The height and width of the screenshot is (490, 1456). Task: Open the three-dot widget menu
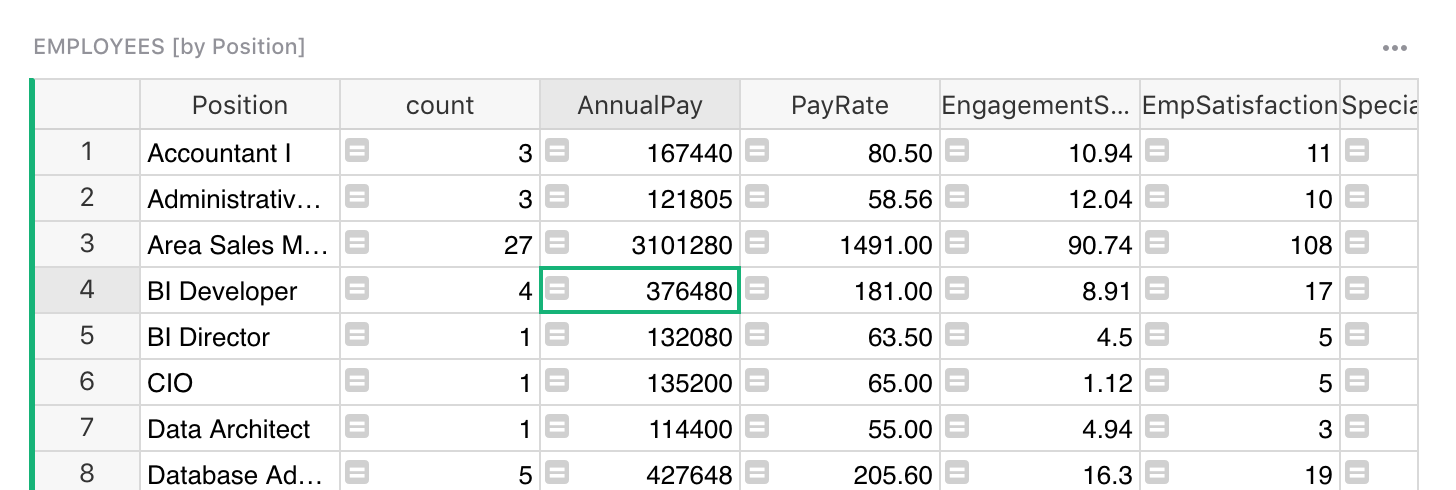pyautogui.click(x=1394, y=48)
